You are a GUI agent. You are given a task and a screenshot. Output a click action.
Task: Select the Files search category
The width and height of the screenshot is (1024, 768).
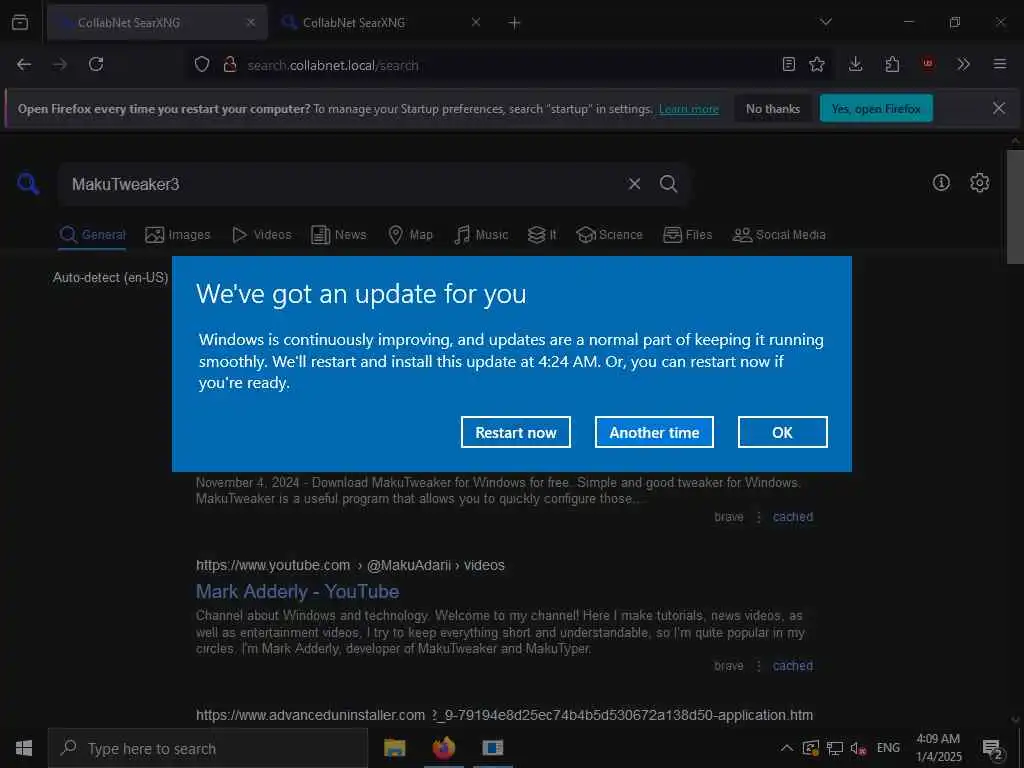pyautogui.click(x=688, y=235)
